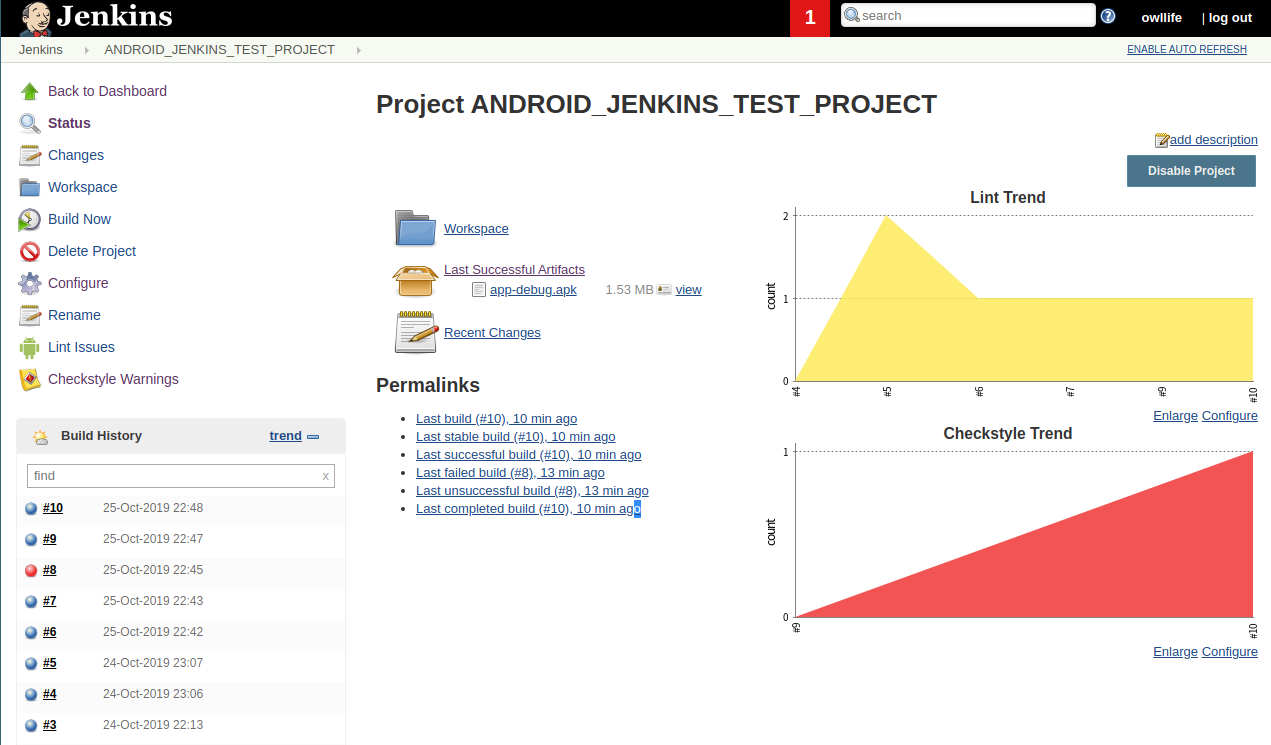Click the trend link in Build History

pyautogui.click(x=286, y=436)
